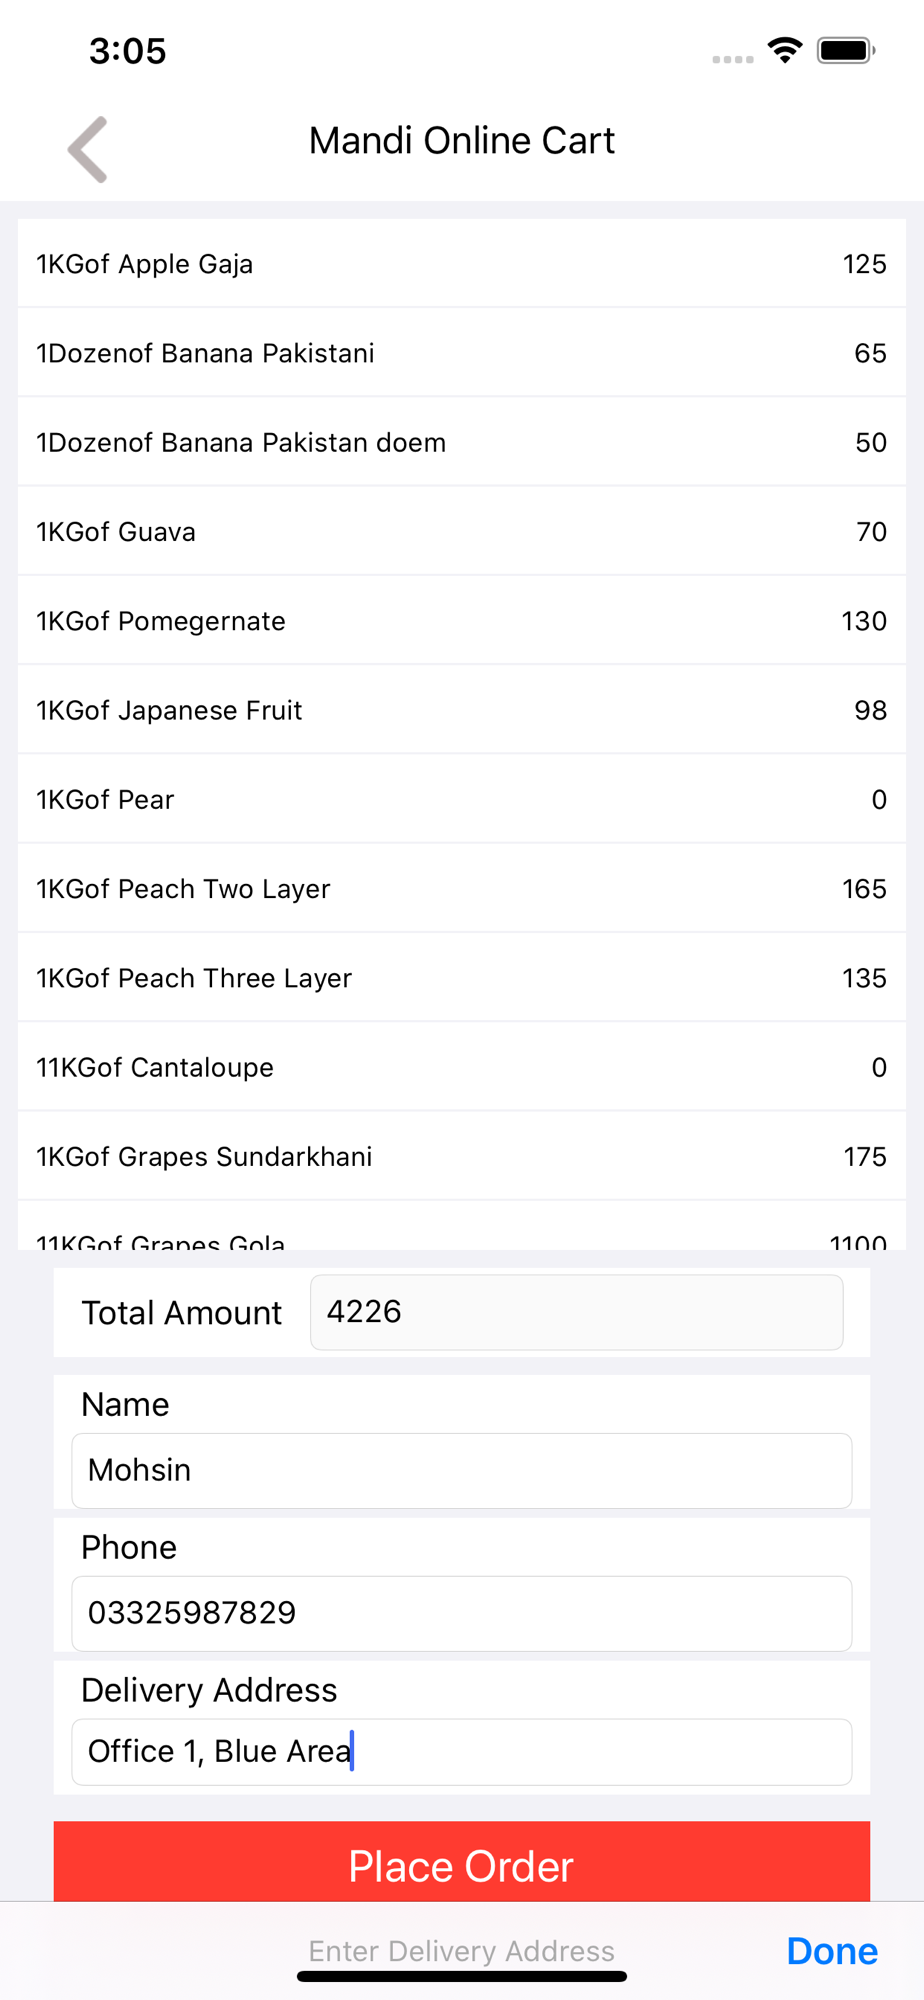Tap Done on keyboard toolbar
Screen dimensions: 924x2000
point(832,1951)
